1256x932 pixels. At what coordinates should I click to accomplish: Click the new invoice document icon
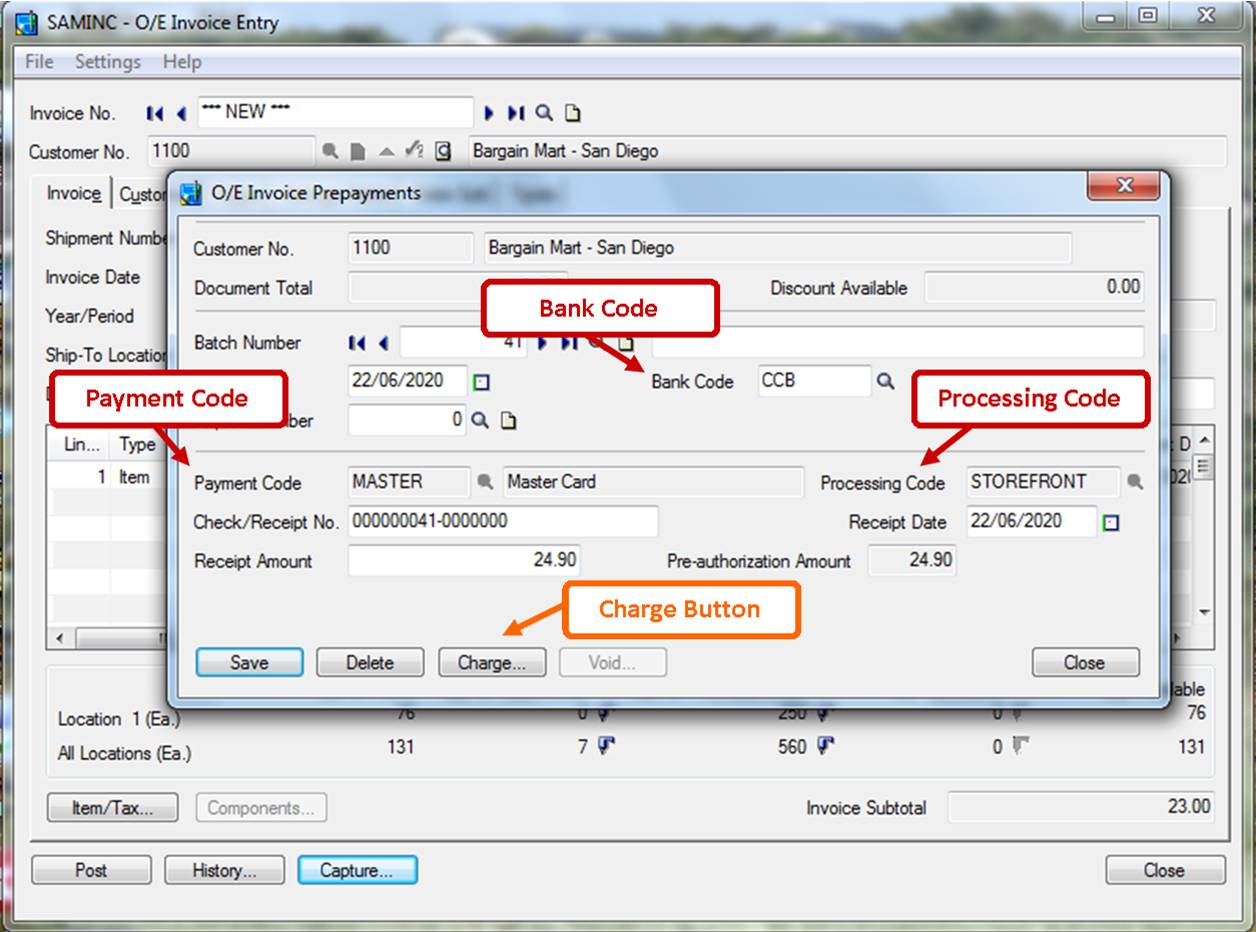point(572,113)
